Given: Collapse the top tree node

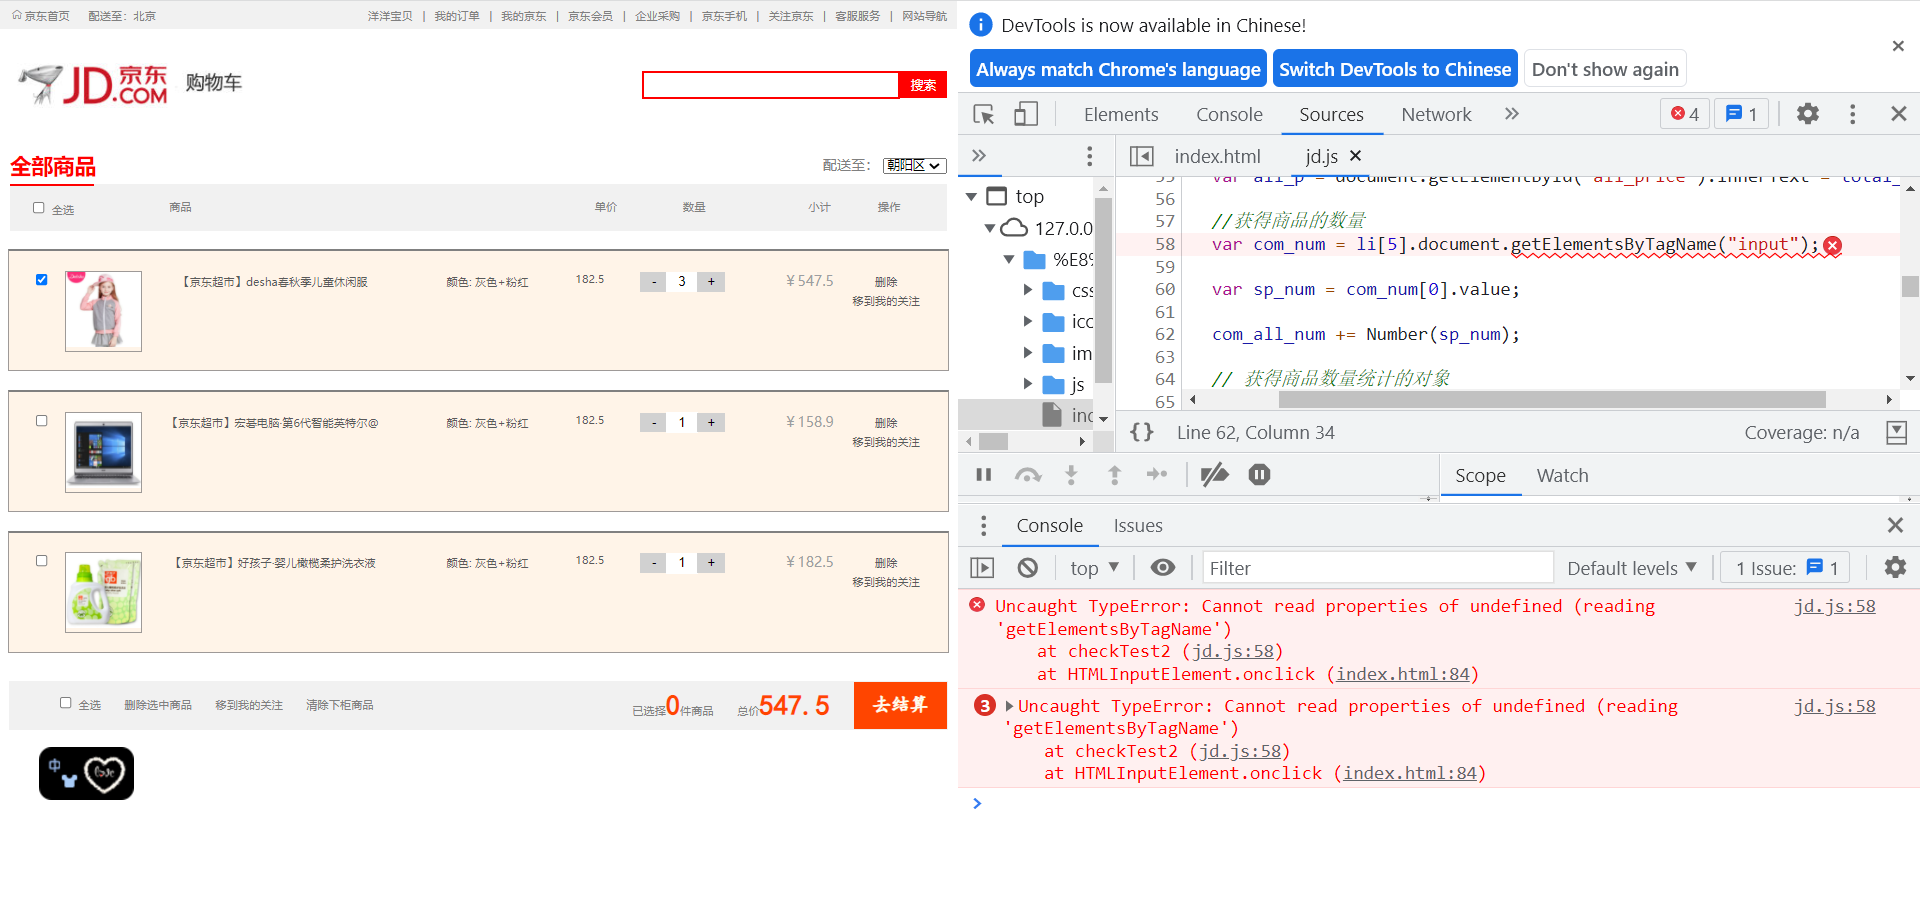Looking at the screenshot, I should (971, 197).
